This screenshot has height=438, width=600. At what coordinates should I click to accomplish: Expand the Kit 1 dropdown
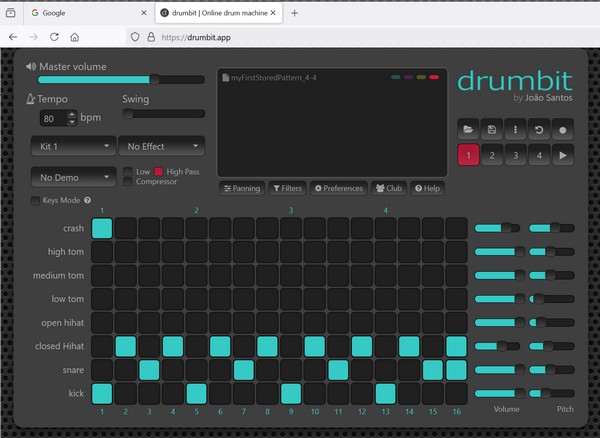point(71,146)
